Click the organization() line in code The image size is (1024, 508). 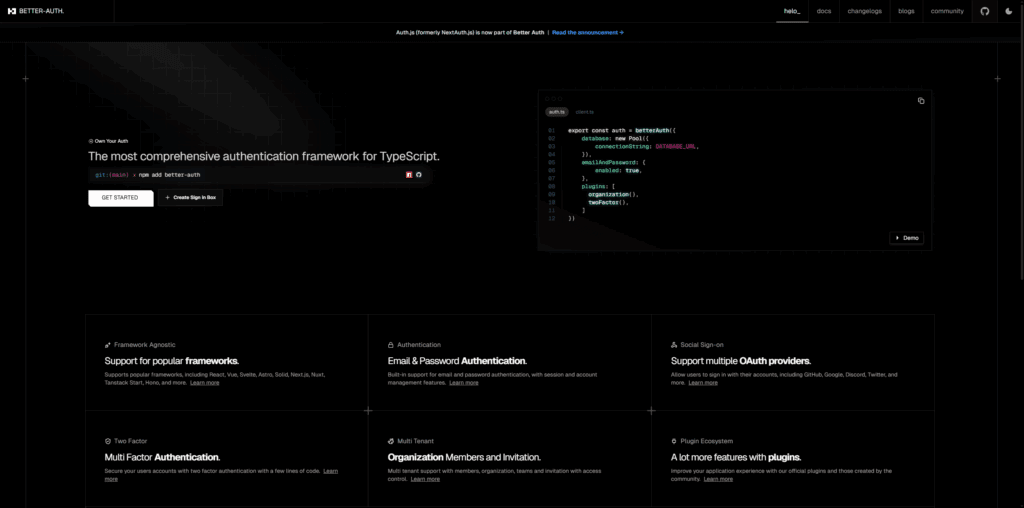point(613,195)
